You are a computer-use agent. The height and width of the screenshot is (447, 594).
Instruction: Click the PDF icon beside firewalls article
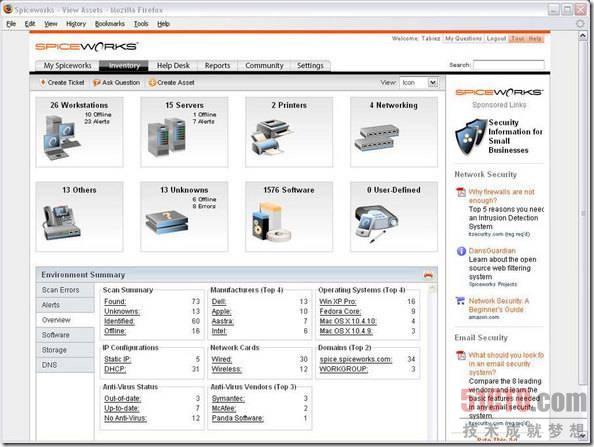pos(461,192)
